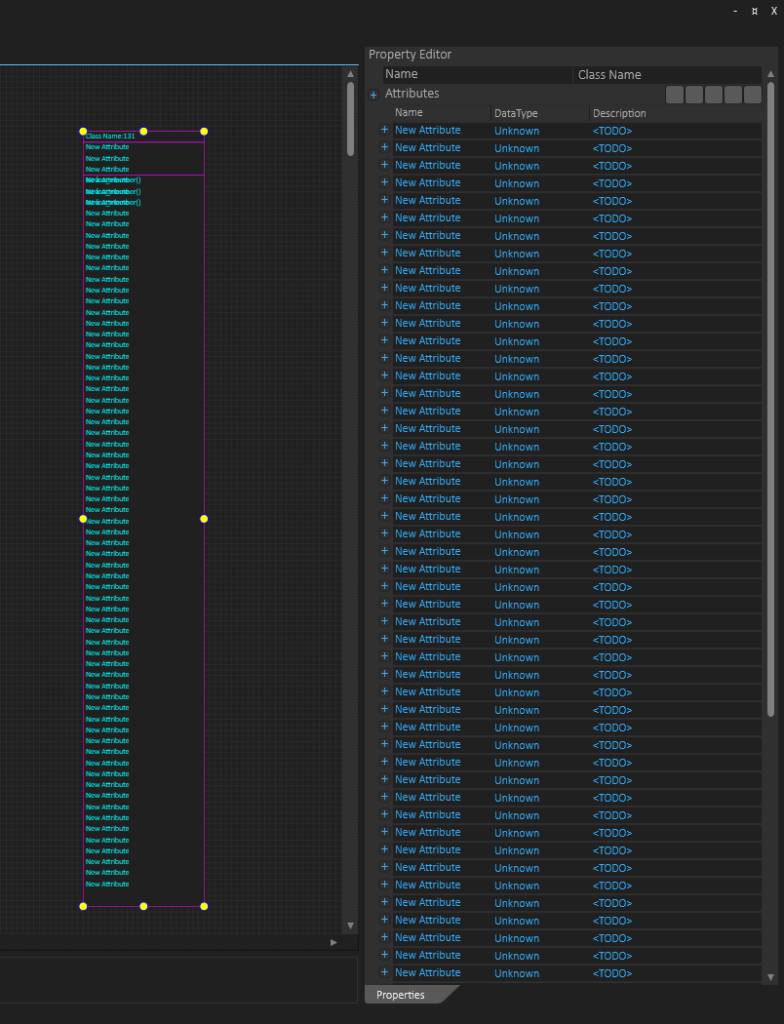784x1024 pixels.
Task: Expand the Attributes section with its plus icon
Action: (x=373, y=95)
